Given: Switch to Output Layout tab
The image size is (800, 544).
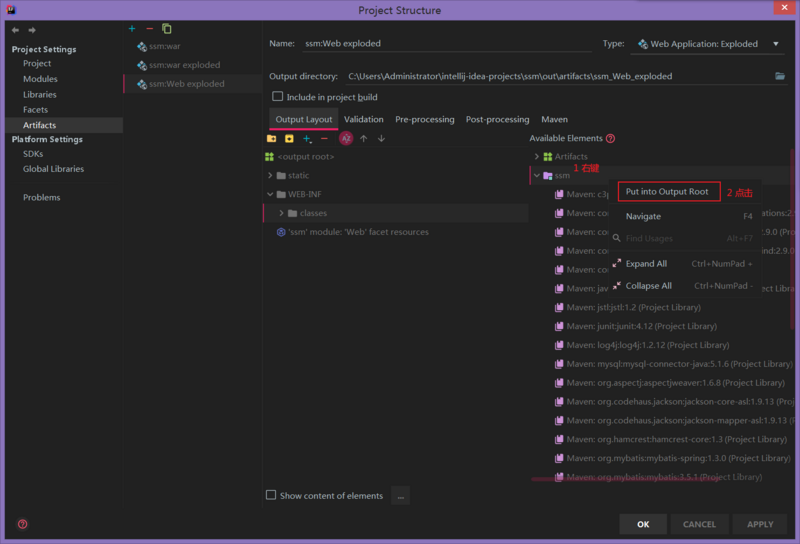Looking at the screenshot, I should pos(304,119).
